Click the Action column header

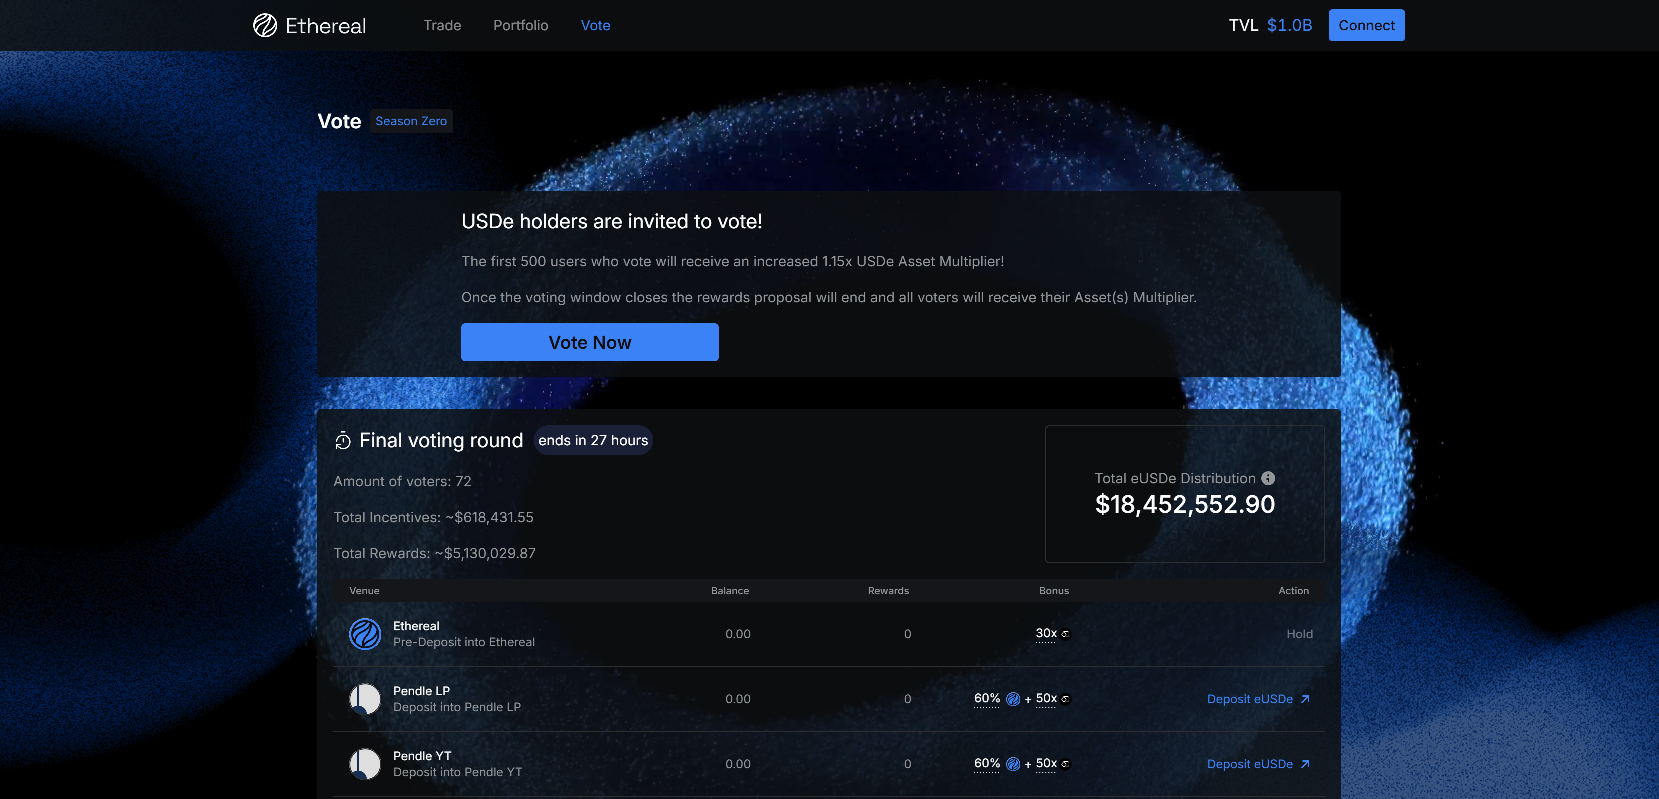[x=1294, y=591]
